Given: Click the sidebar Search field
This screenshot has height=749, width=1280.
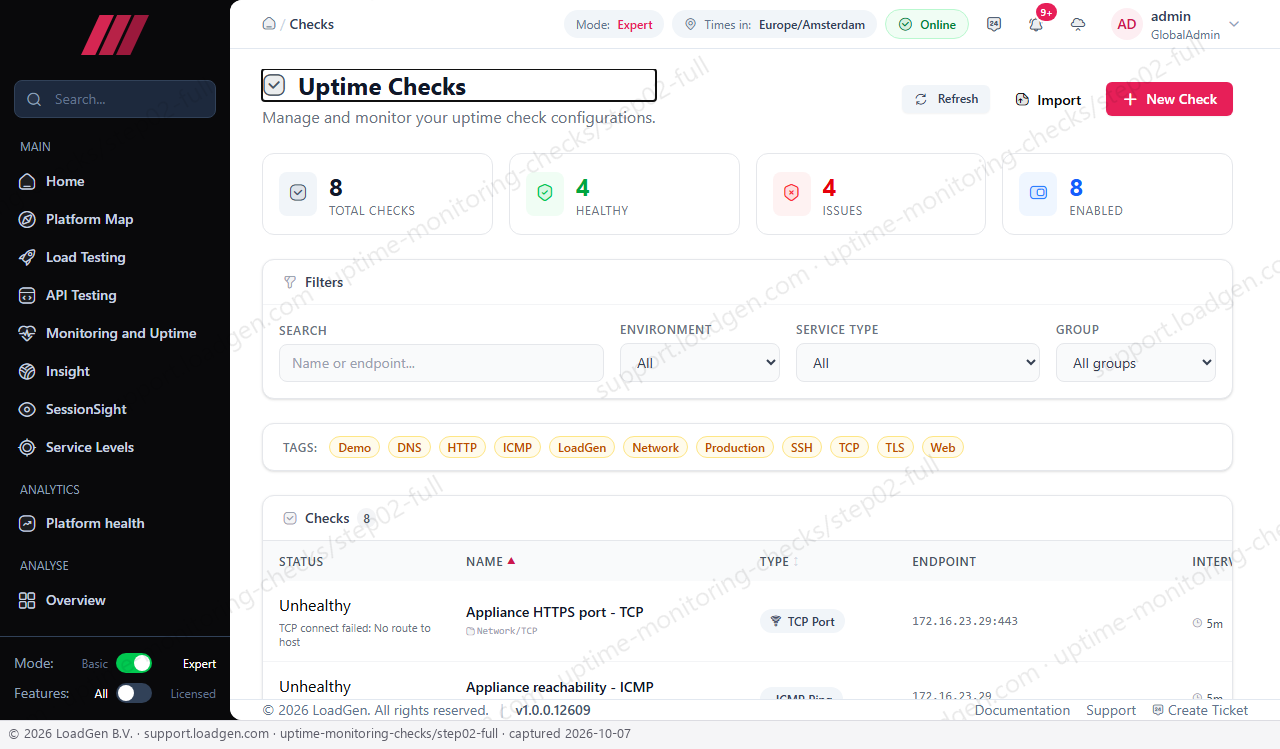Looking at the screenshot, I should [x=115, y=99].
